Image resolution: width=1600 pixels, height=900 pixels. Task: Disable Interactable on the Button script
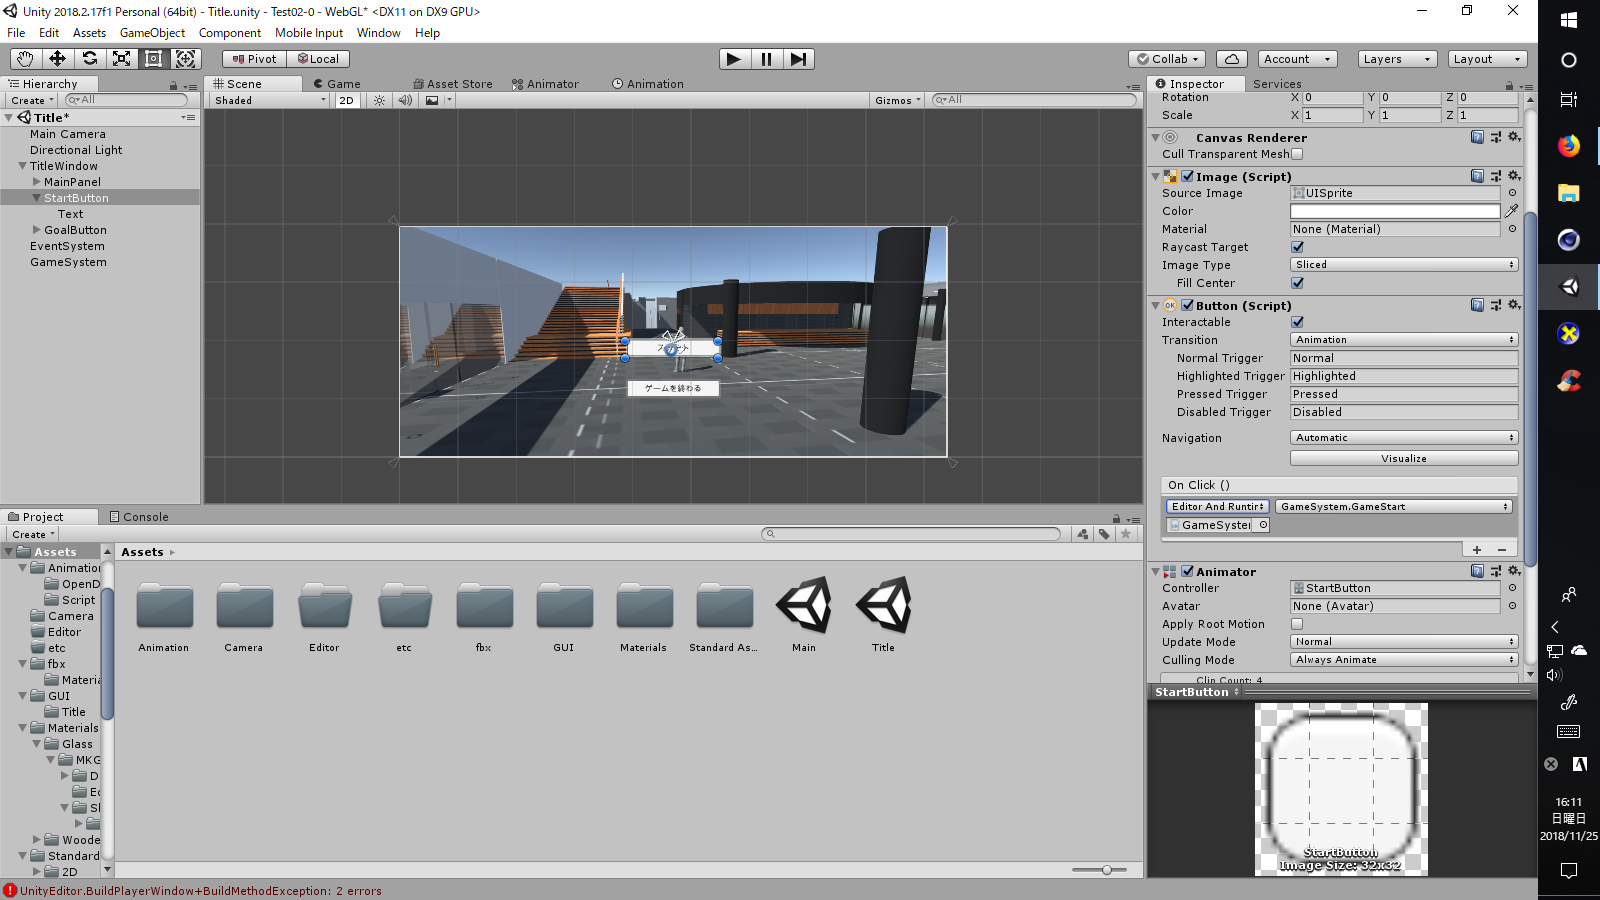[1298, 322]
